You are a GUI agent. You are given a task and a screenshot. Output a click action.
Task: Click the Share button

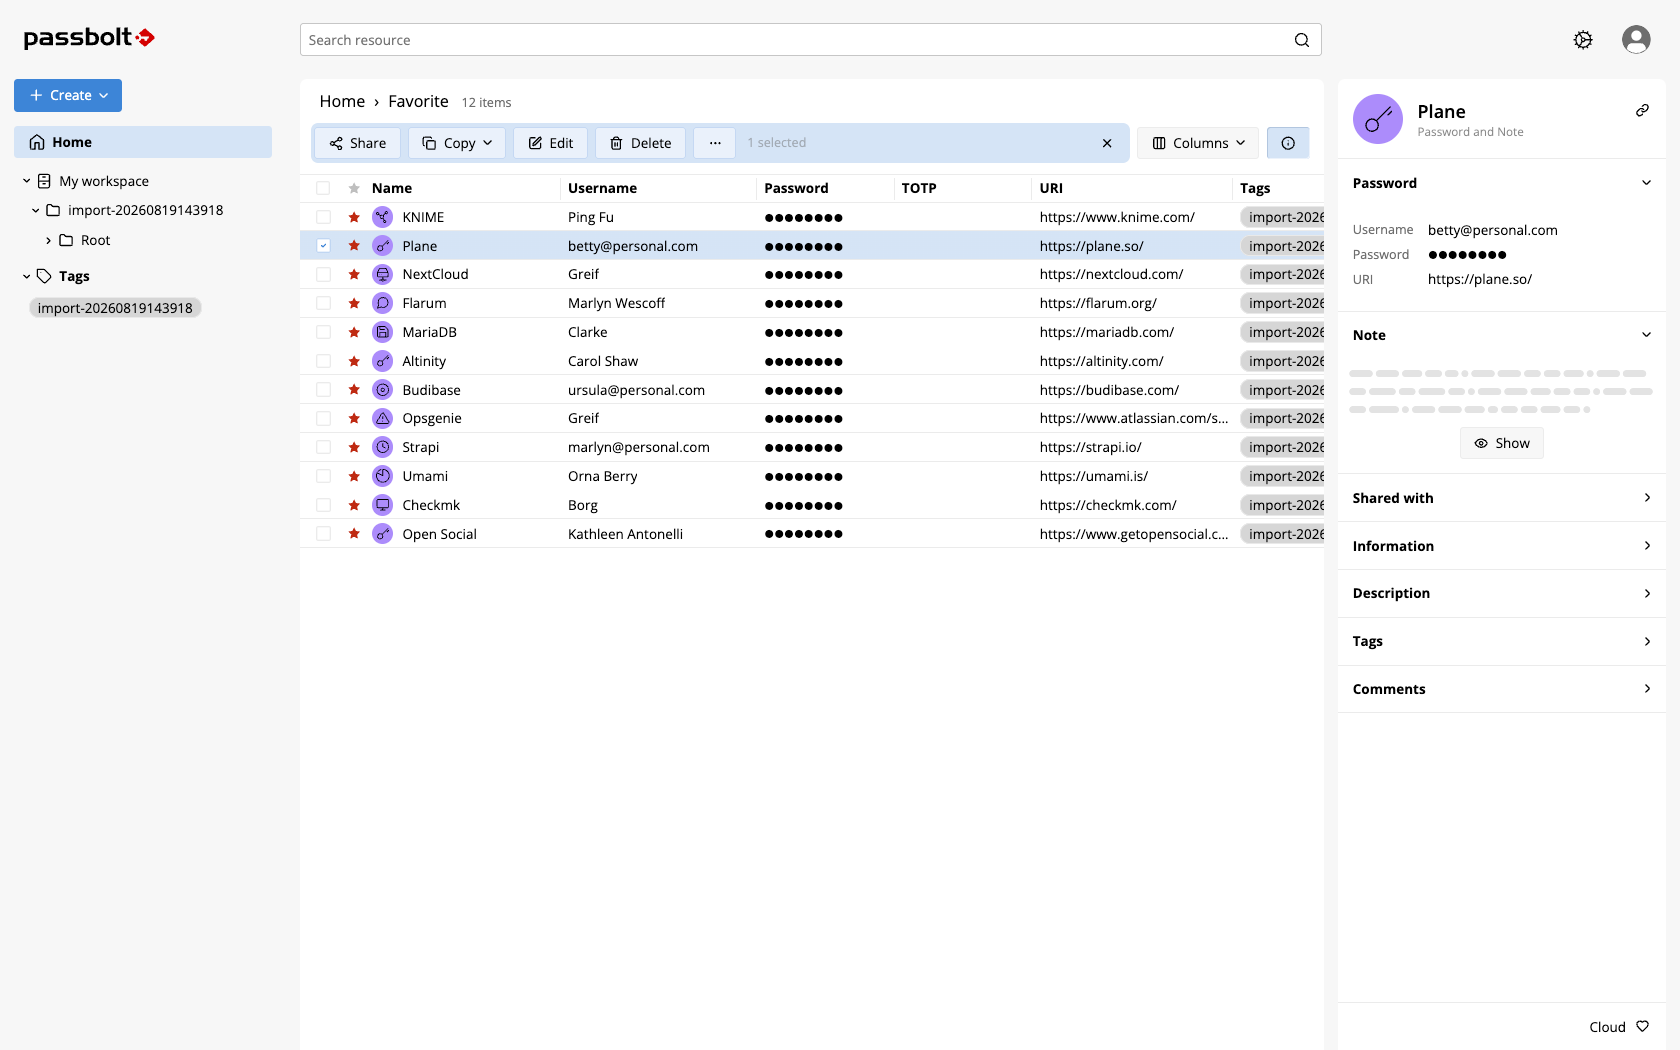[358, 143]
